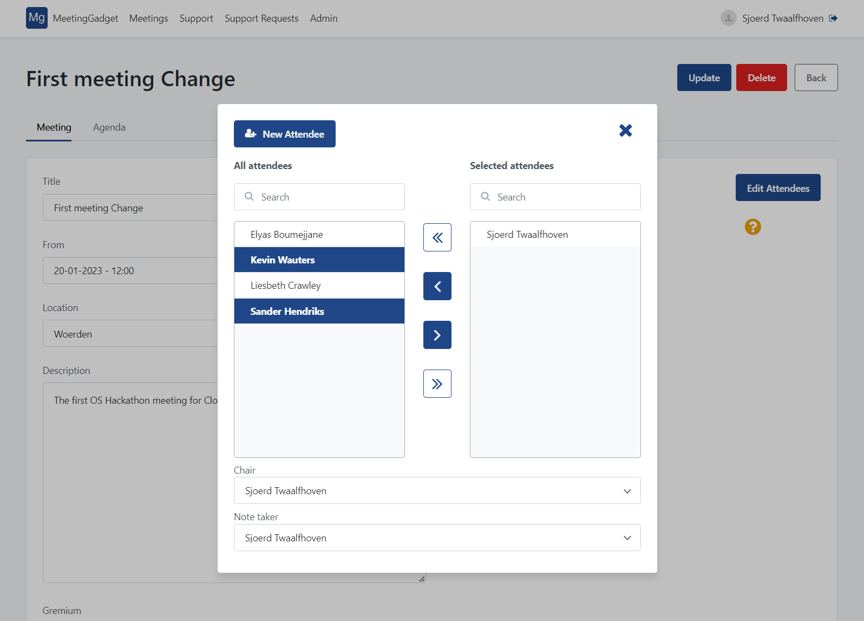The height and width of the screenshot is (621, 864).
Task: Deselect Kevin Wauters in the attendees list
Action: 319,260
